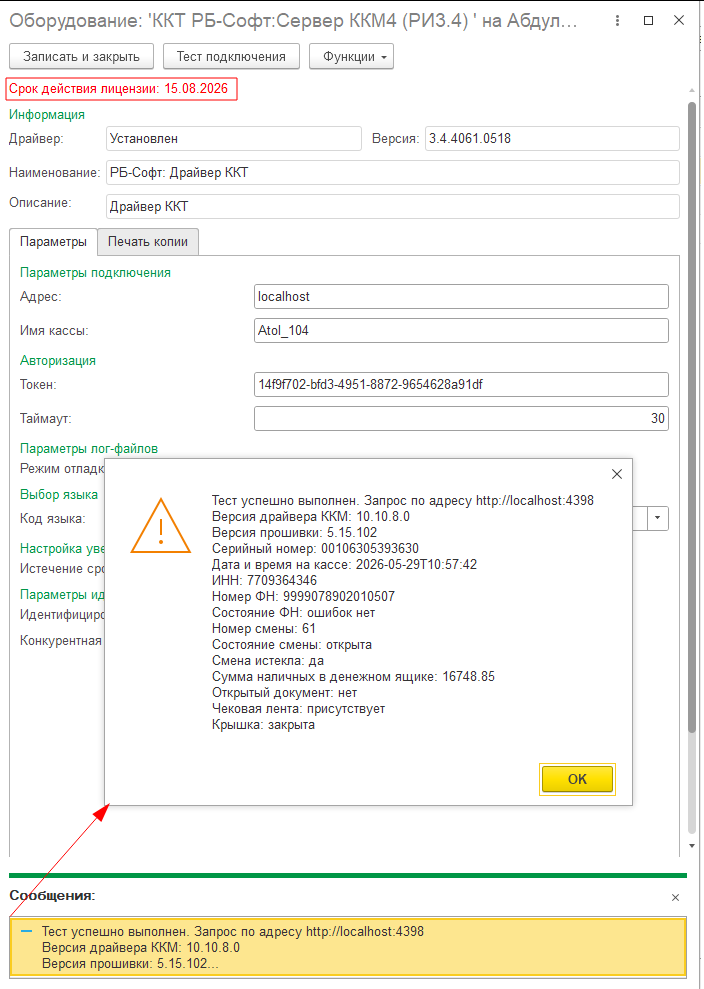Click 'Информация' section heading
704x989 pixels.
tap(47, 114)
